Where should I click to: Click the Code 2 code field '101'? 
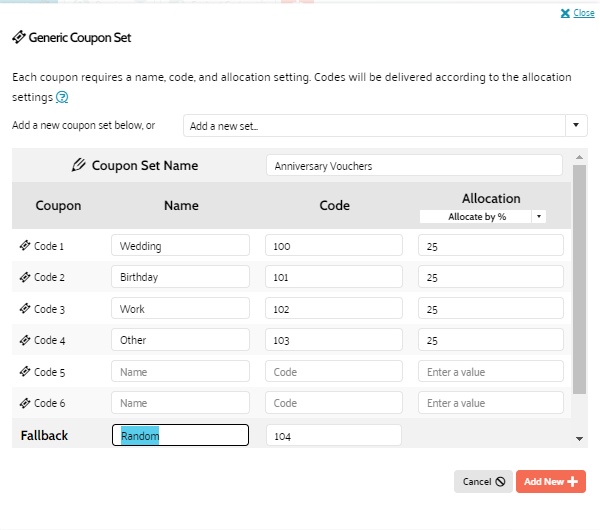coord(333,277)
